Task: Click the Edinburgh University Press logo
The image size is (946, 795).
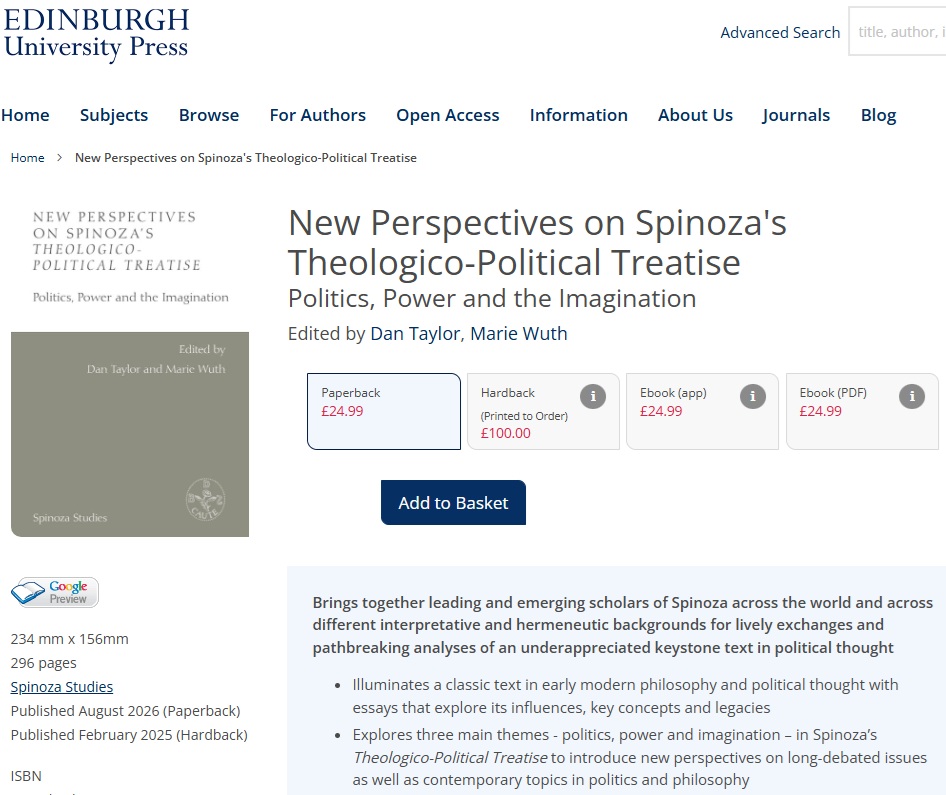Action: [97, 34]
